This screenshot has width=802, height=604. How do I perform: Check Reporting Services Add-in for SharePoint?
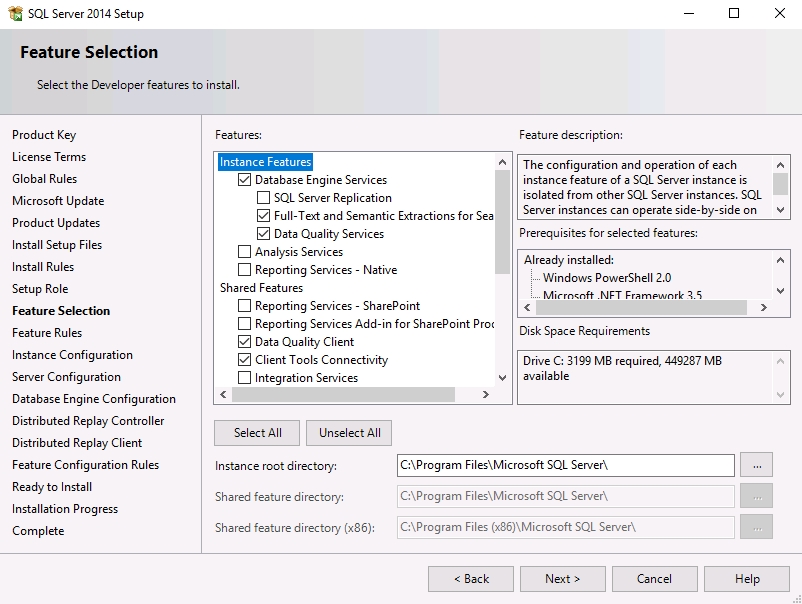[x=244, y=323]
